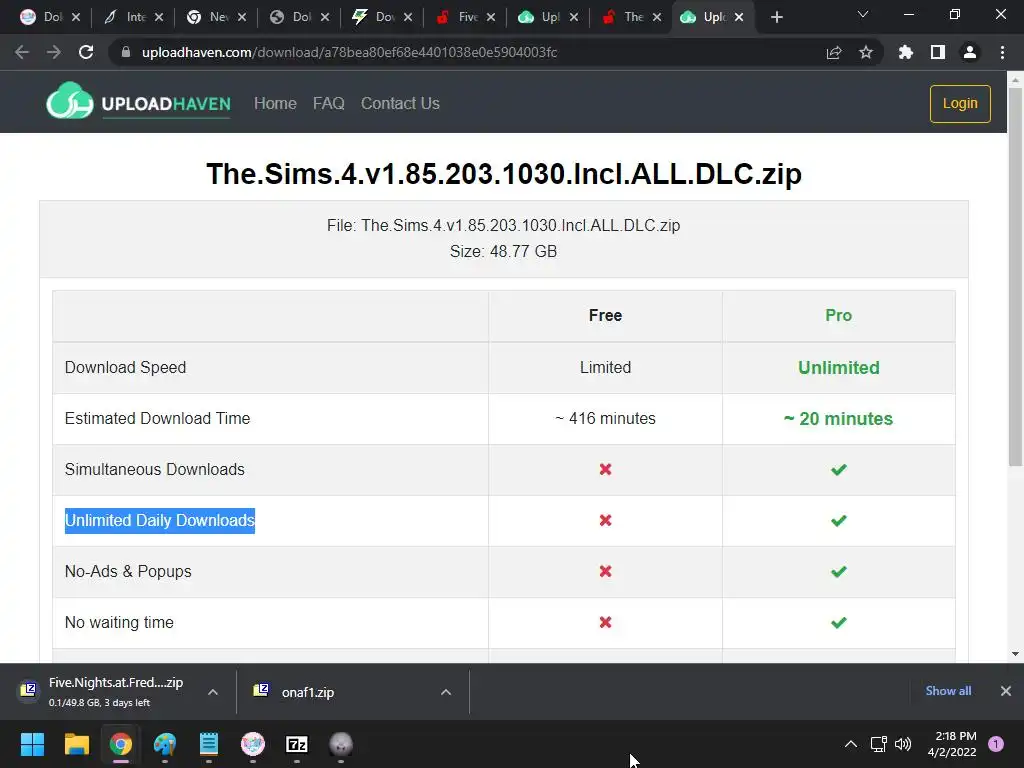
Task: Click the network icon in system tray
Action: pos(878,744)
